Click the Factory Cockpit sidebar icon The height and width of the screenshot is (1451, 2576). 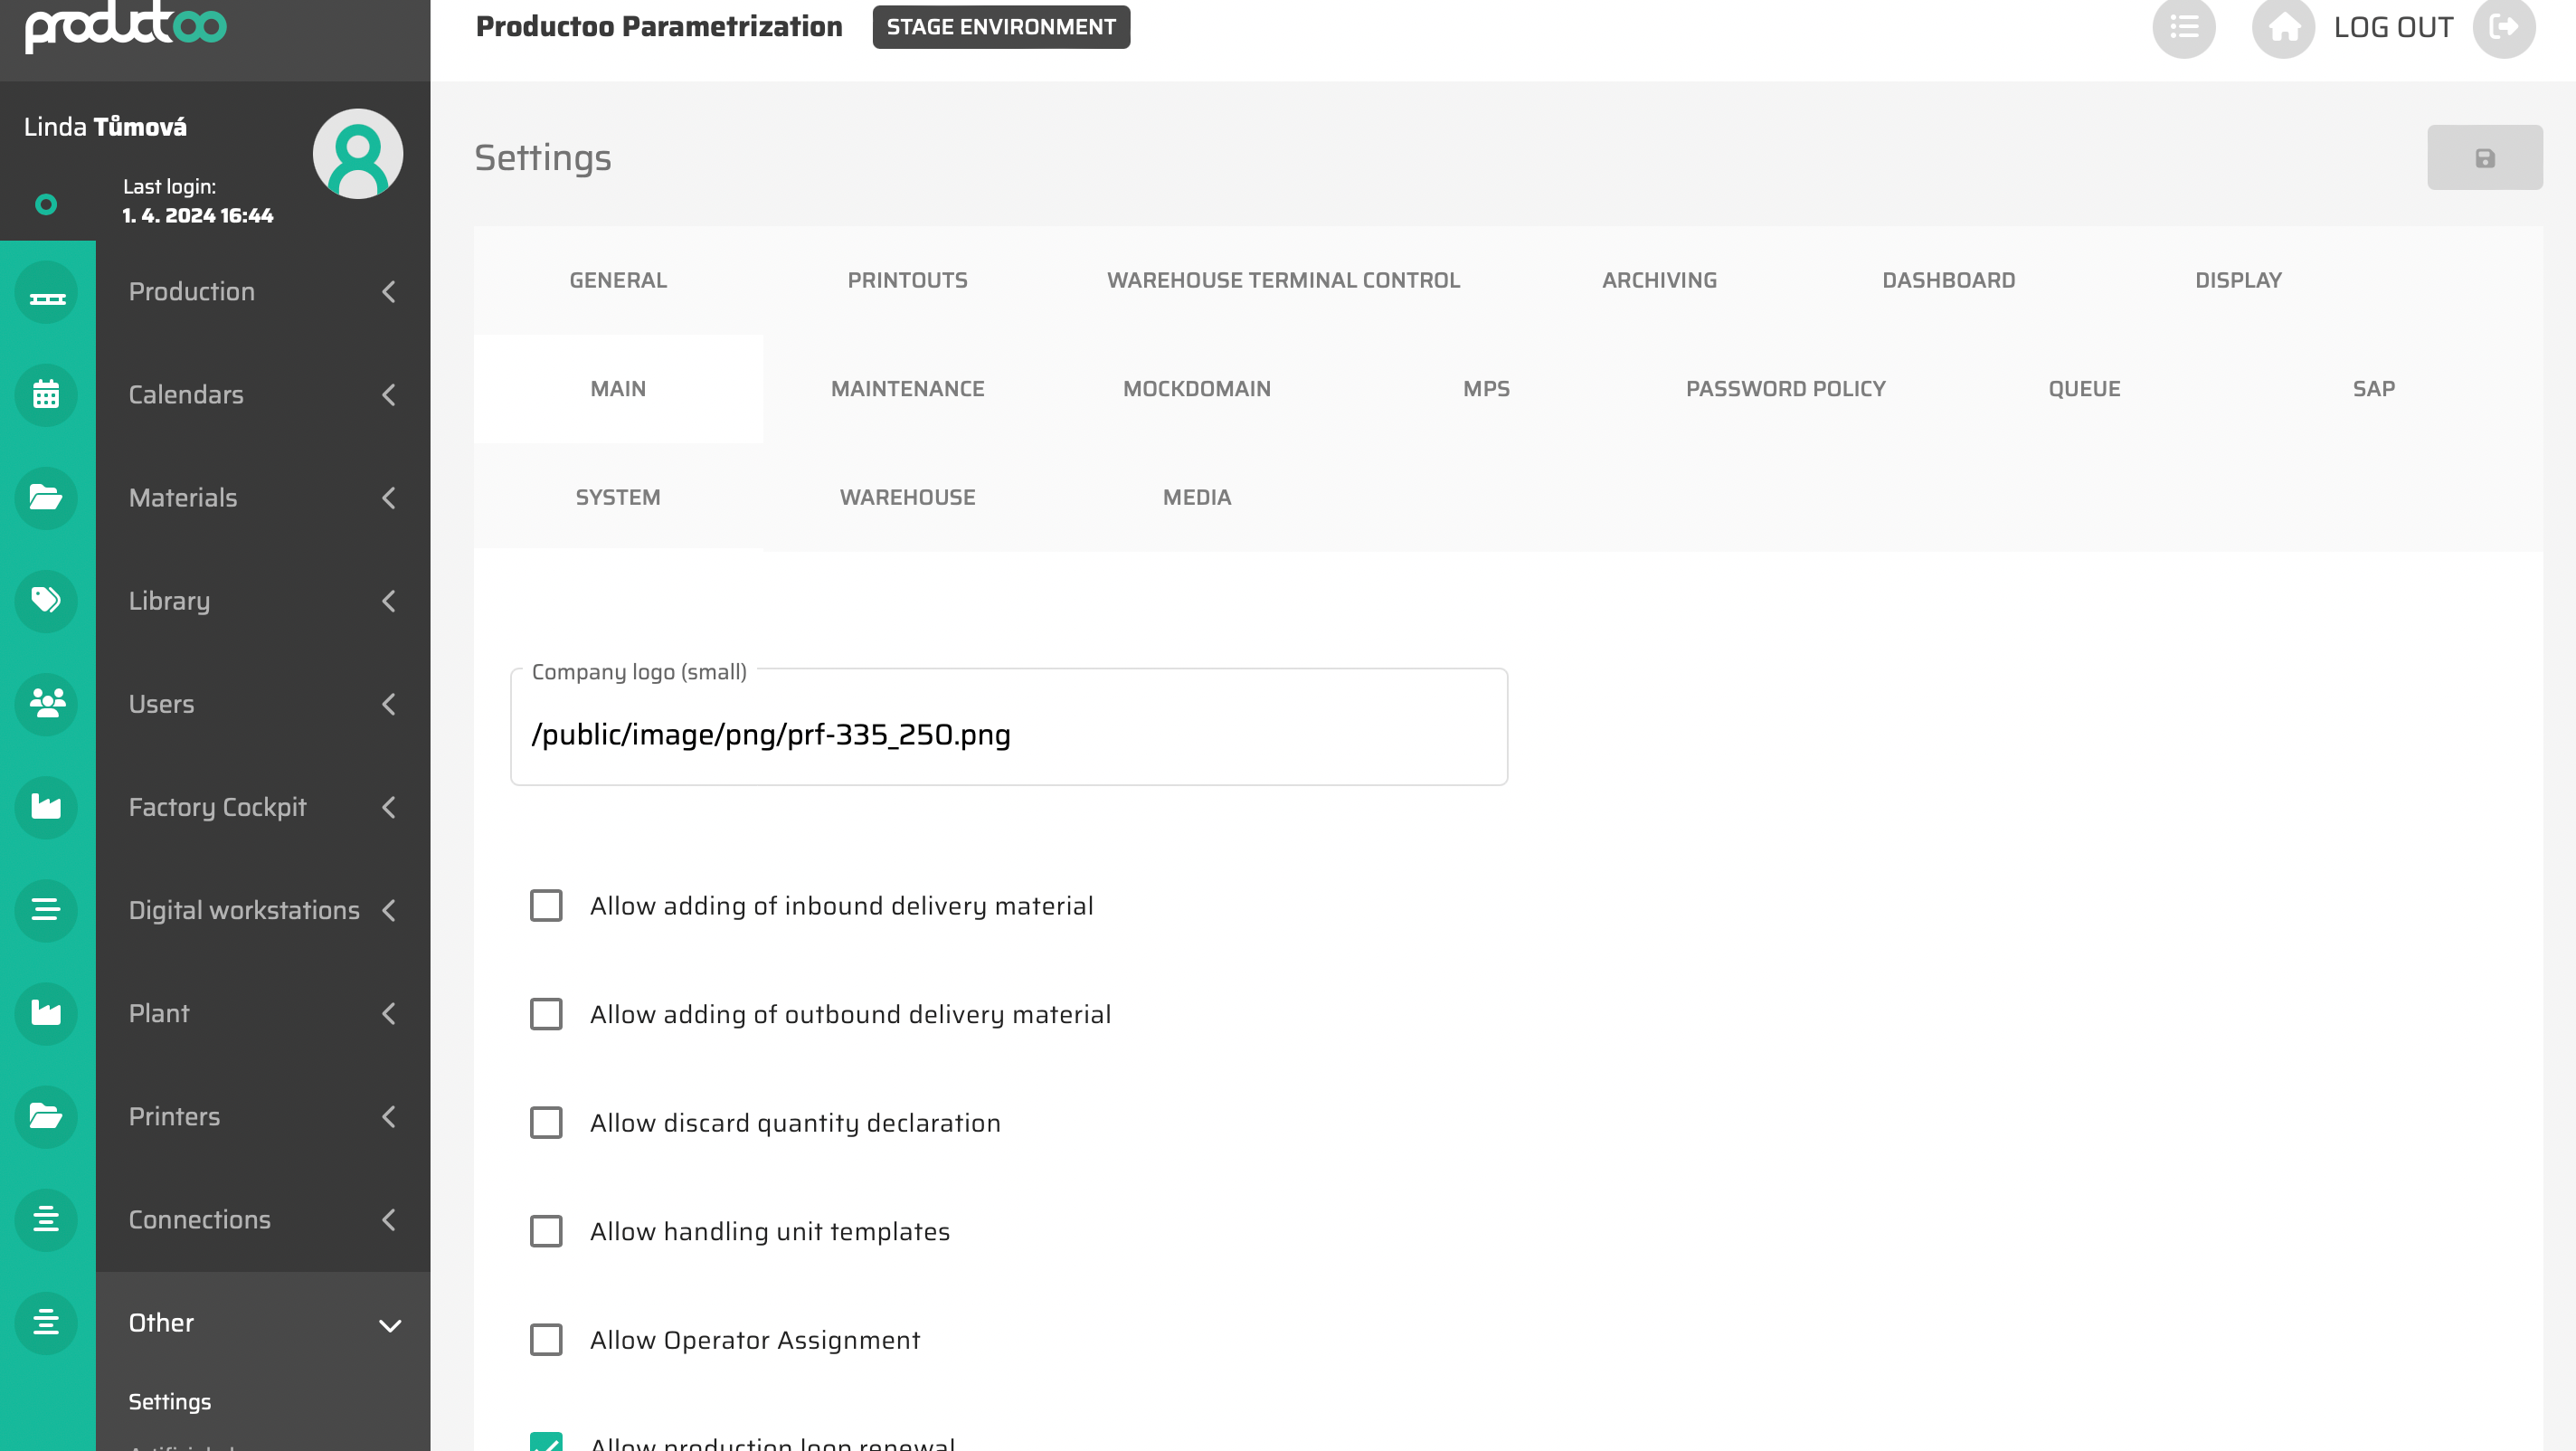[x=46, y=807]
